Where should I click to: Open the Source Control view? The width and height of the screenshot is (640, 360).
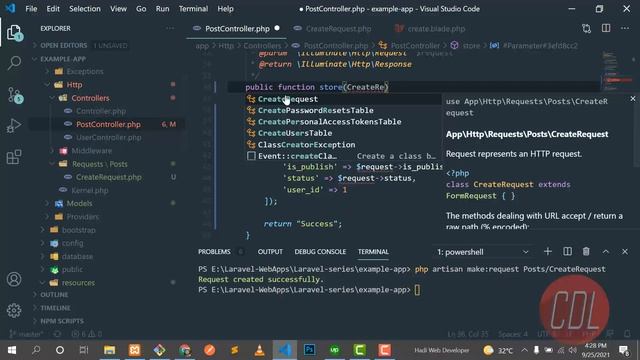tap(14, 95)
